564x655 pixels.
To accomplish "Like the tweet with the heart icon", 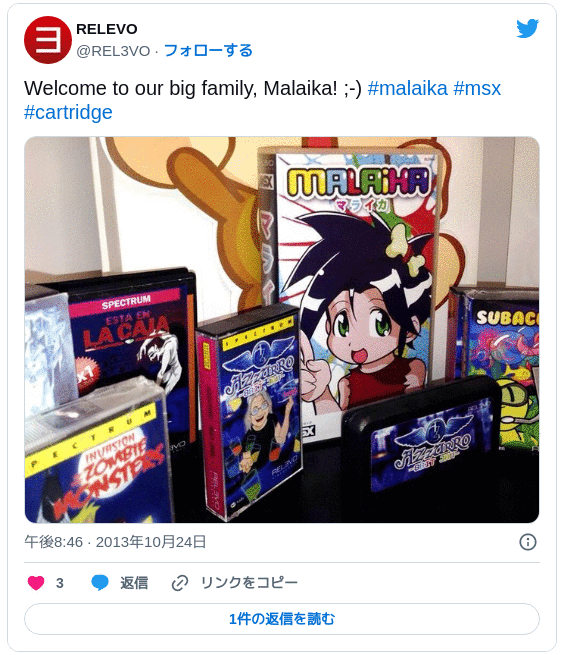I will click(x=36, y=583).
